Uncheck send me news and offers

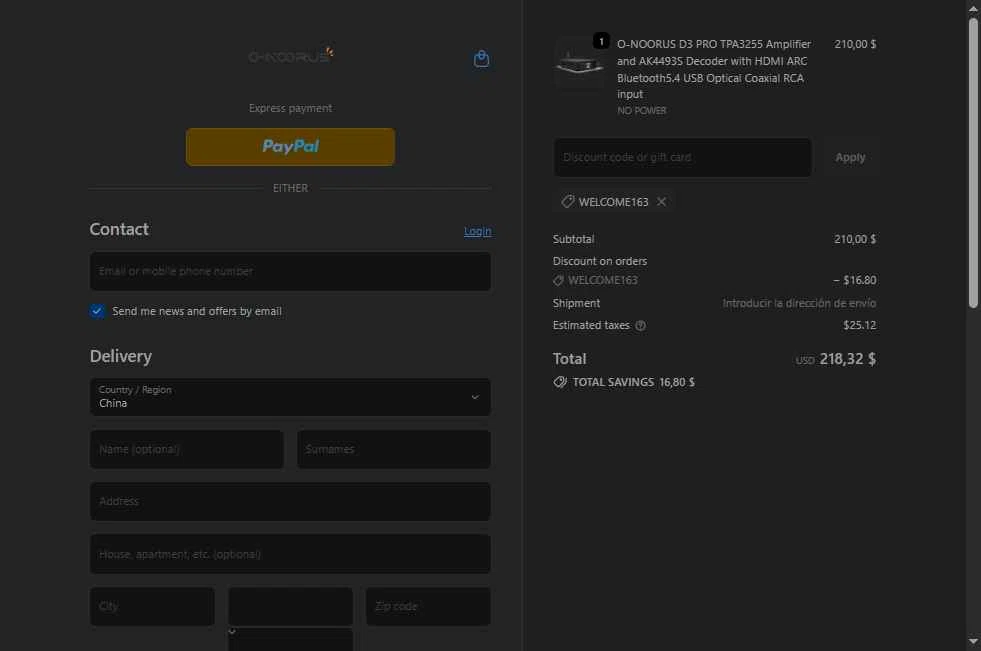[97, 311]
